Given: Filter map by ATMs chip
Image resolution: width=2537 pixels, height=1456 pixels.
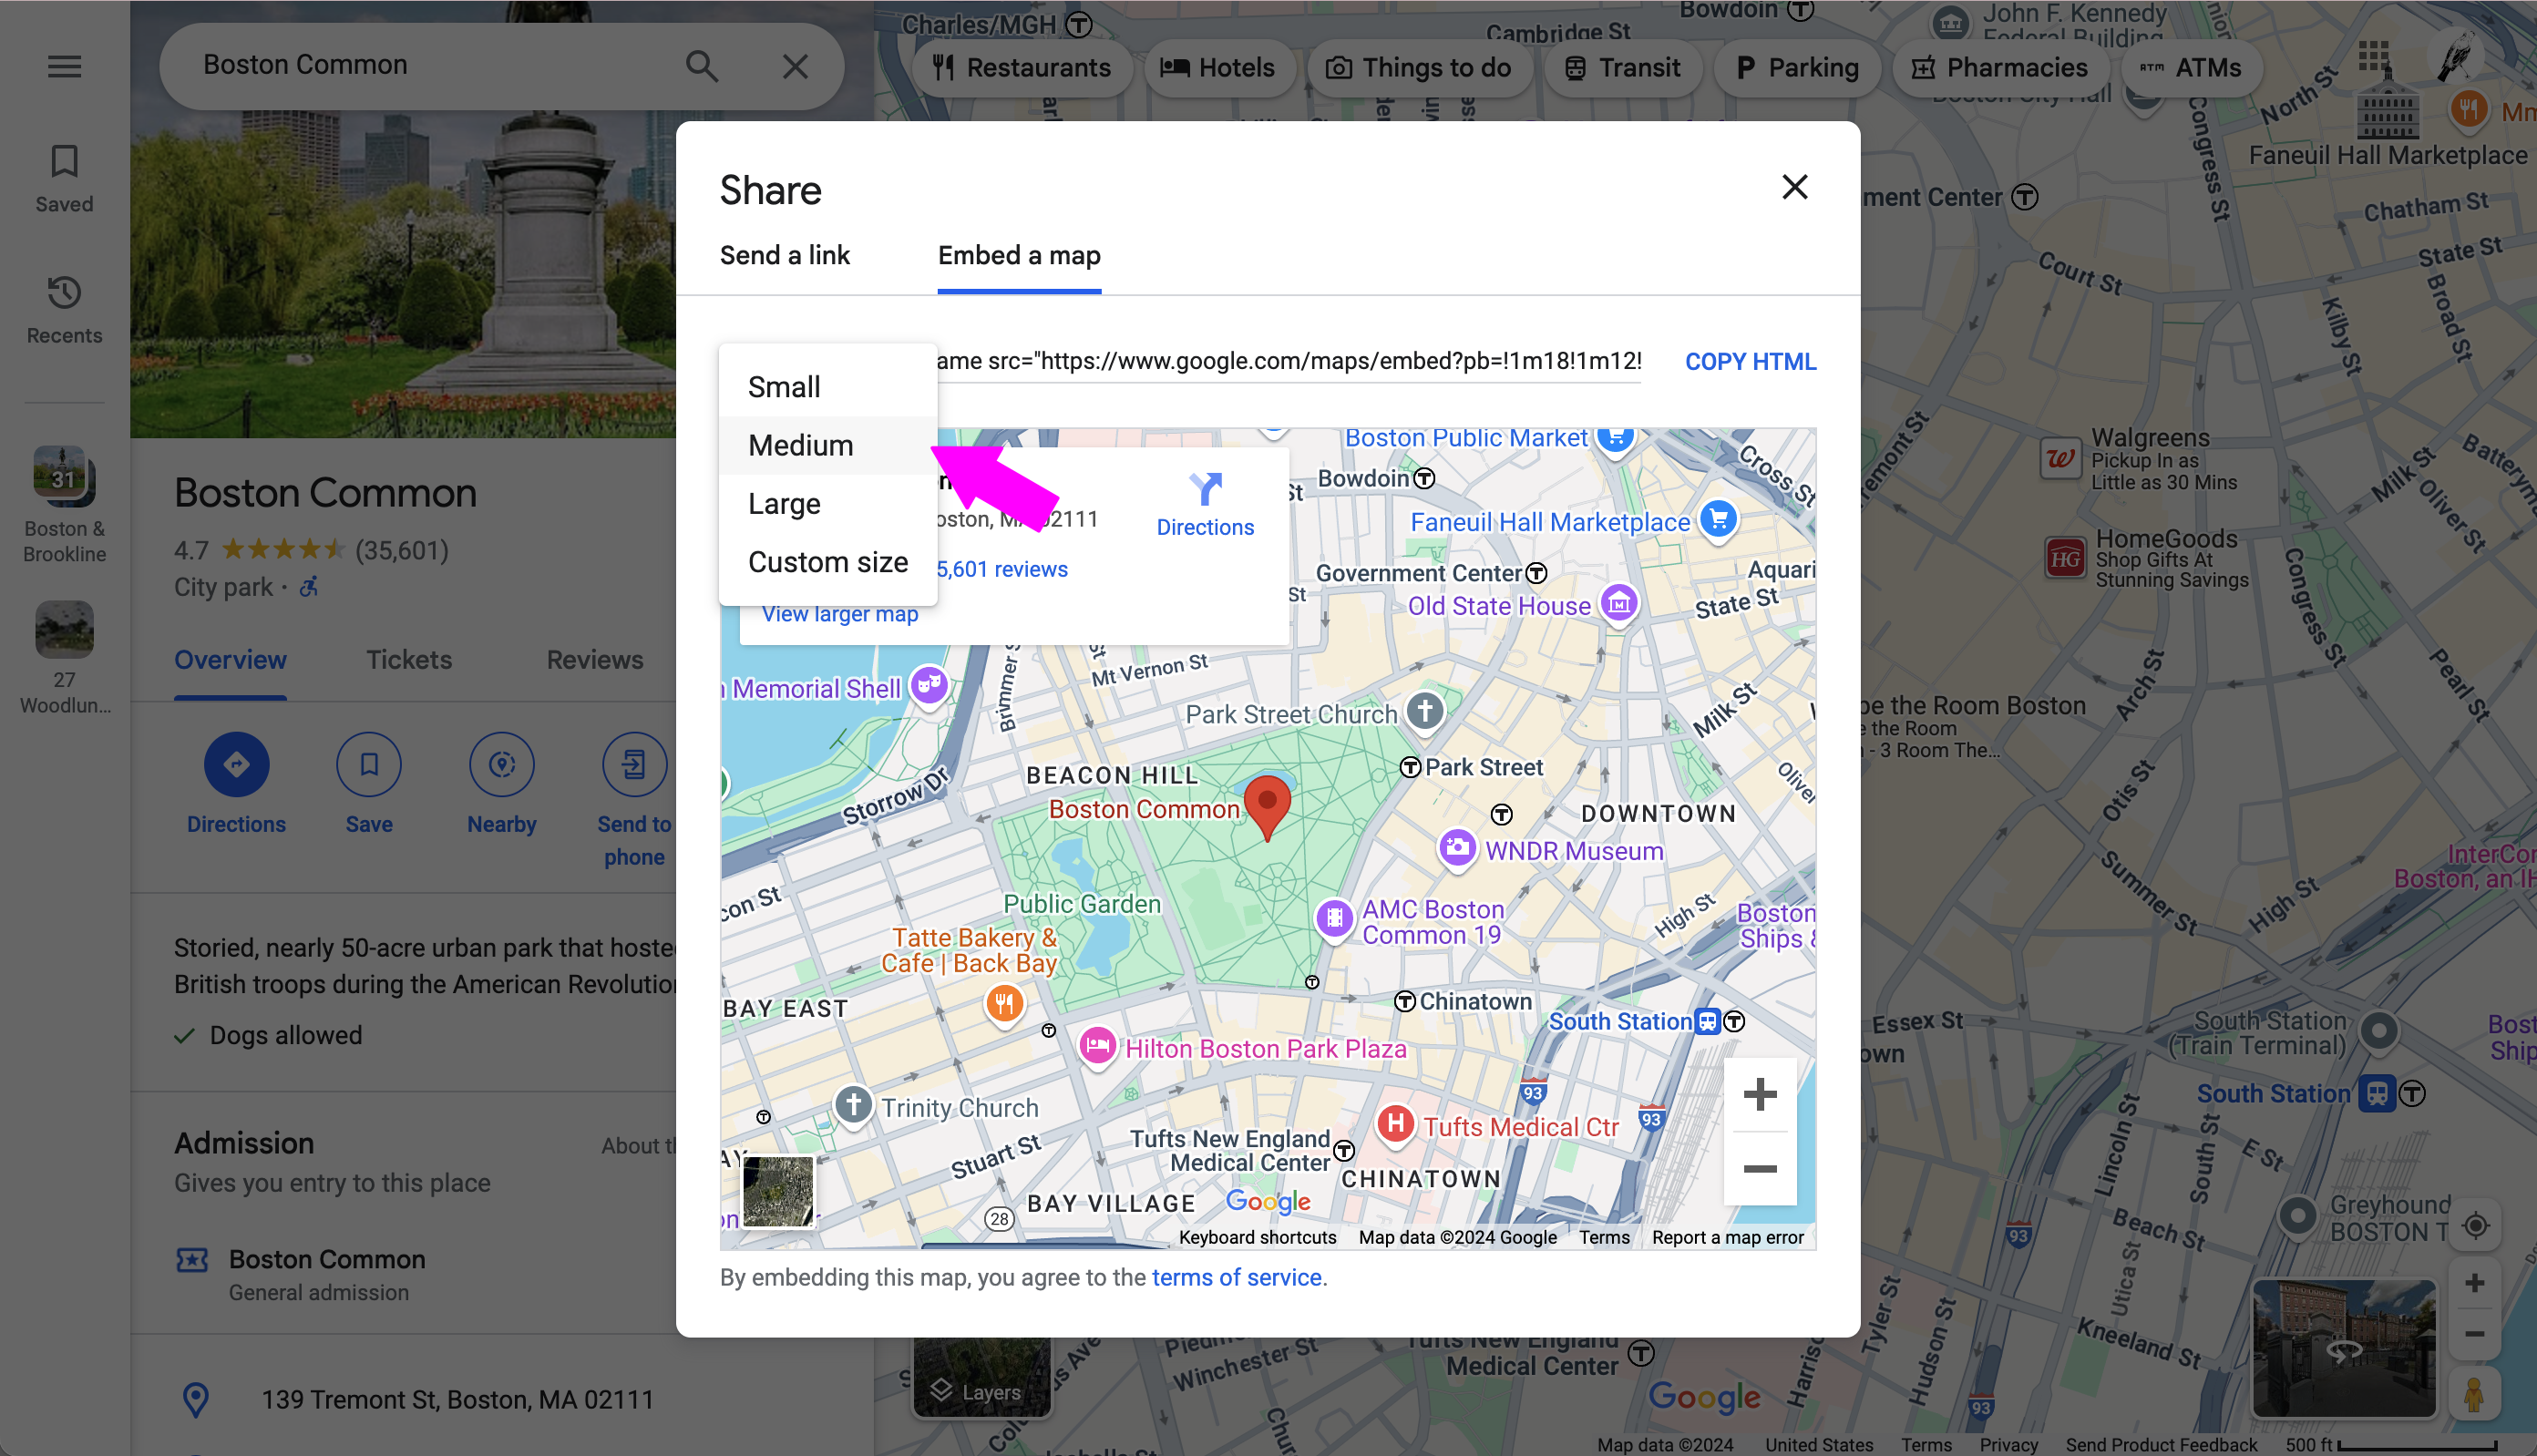Looking at the screenshot, I should point(2190,68).
